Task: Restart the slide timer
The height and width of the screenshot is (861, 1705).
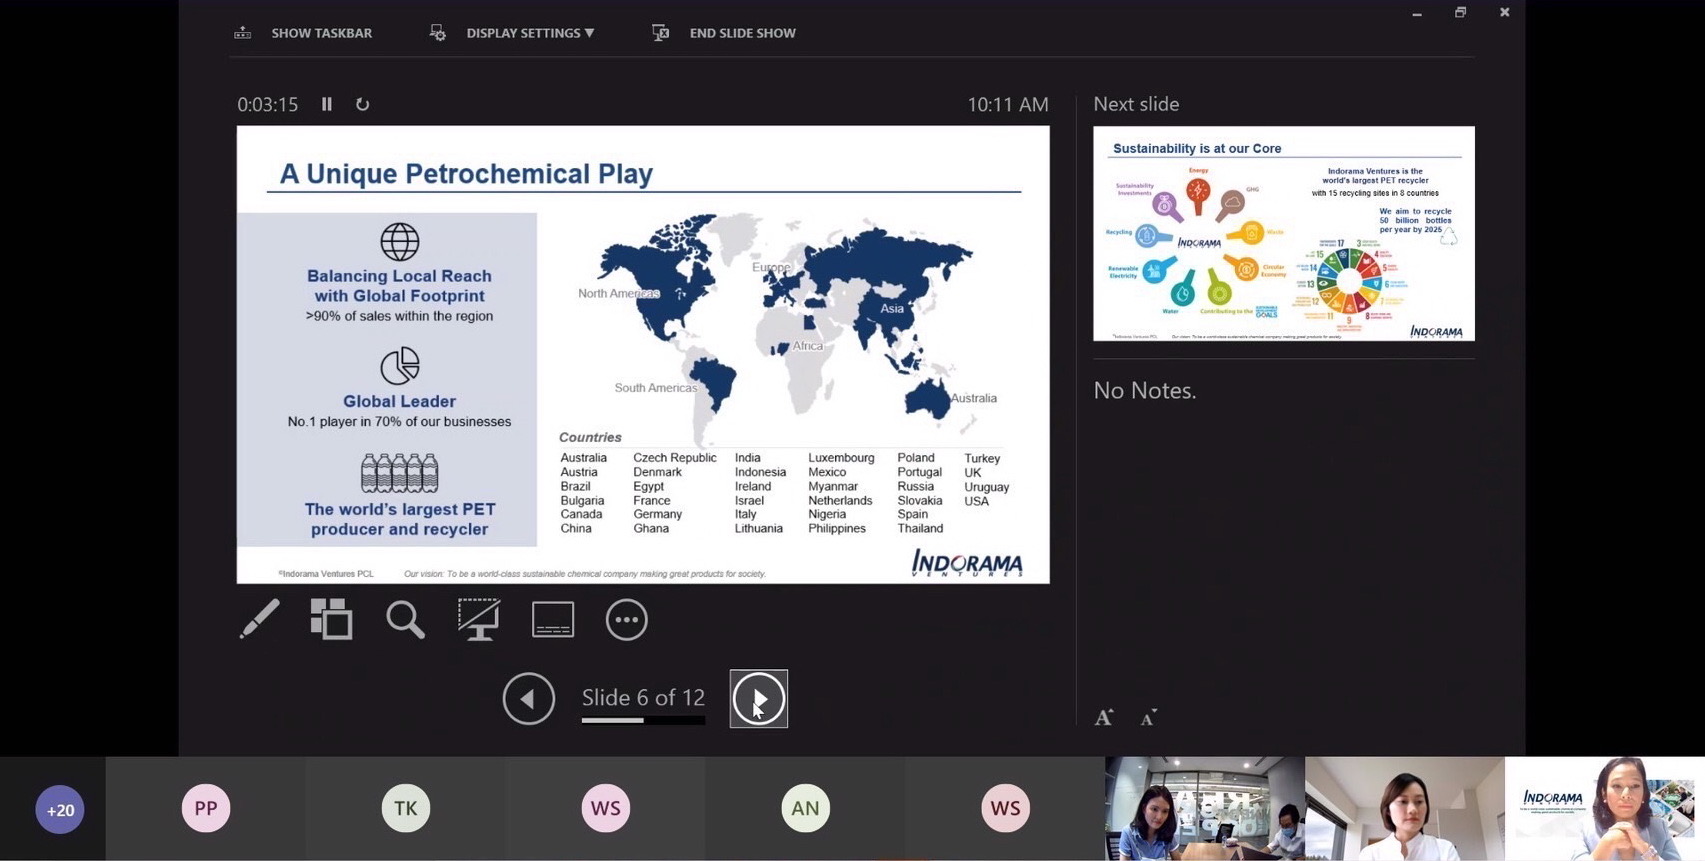Action: [363, 104]
